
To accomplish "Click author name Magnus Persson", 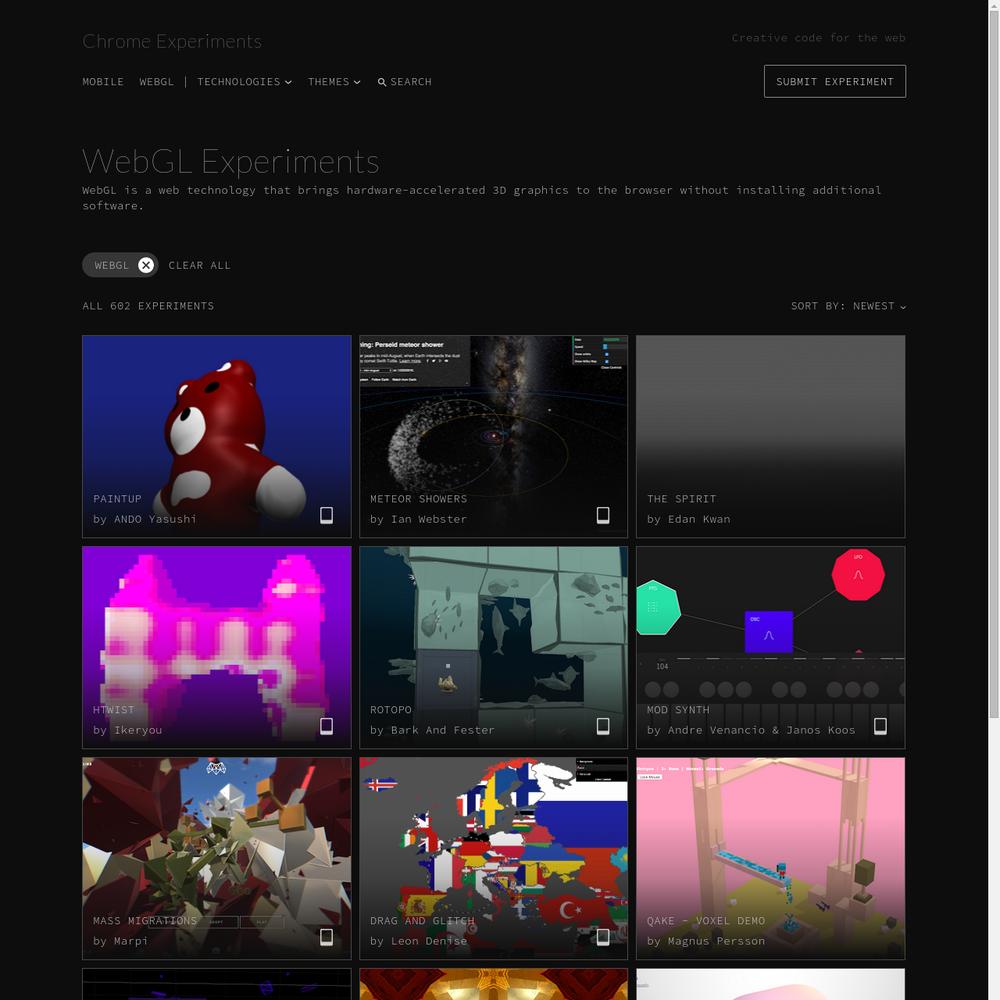I will point(716,941).
